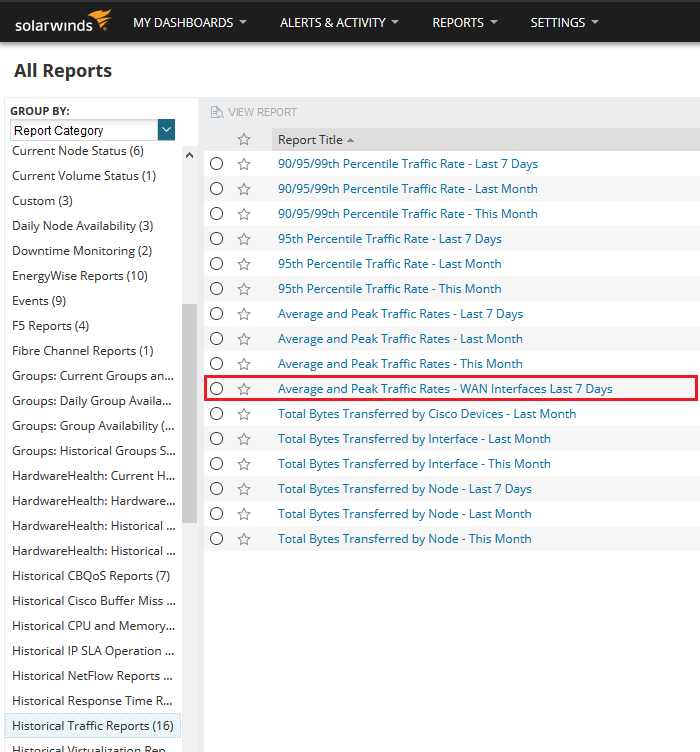Star the Average and Peak Traffic Rates - This Month report
Screen dimensions: 700x752
point(244,364)
